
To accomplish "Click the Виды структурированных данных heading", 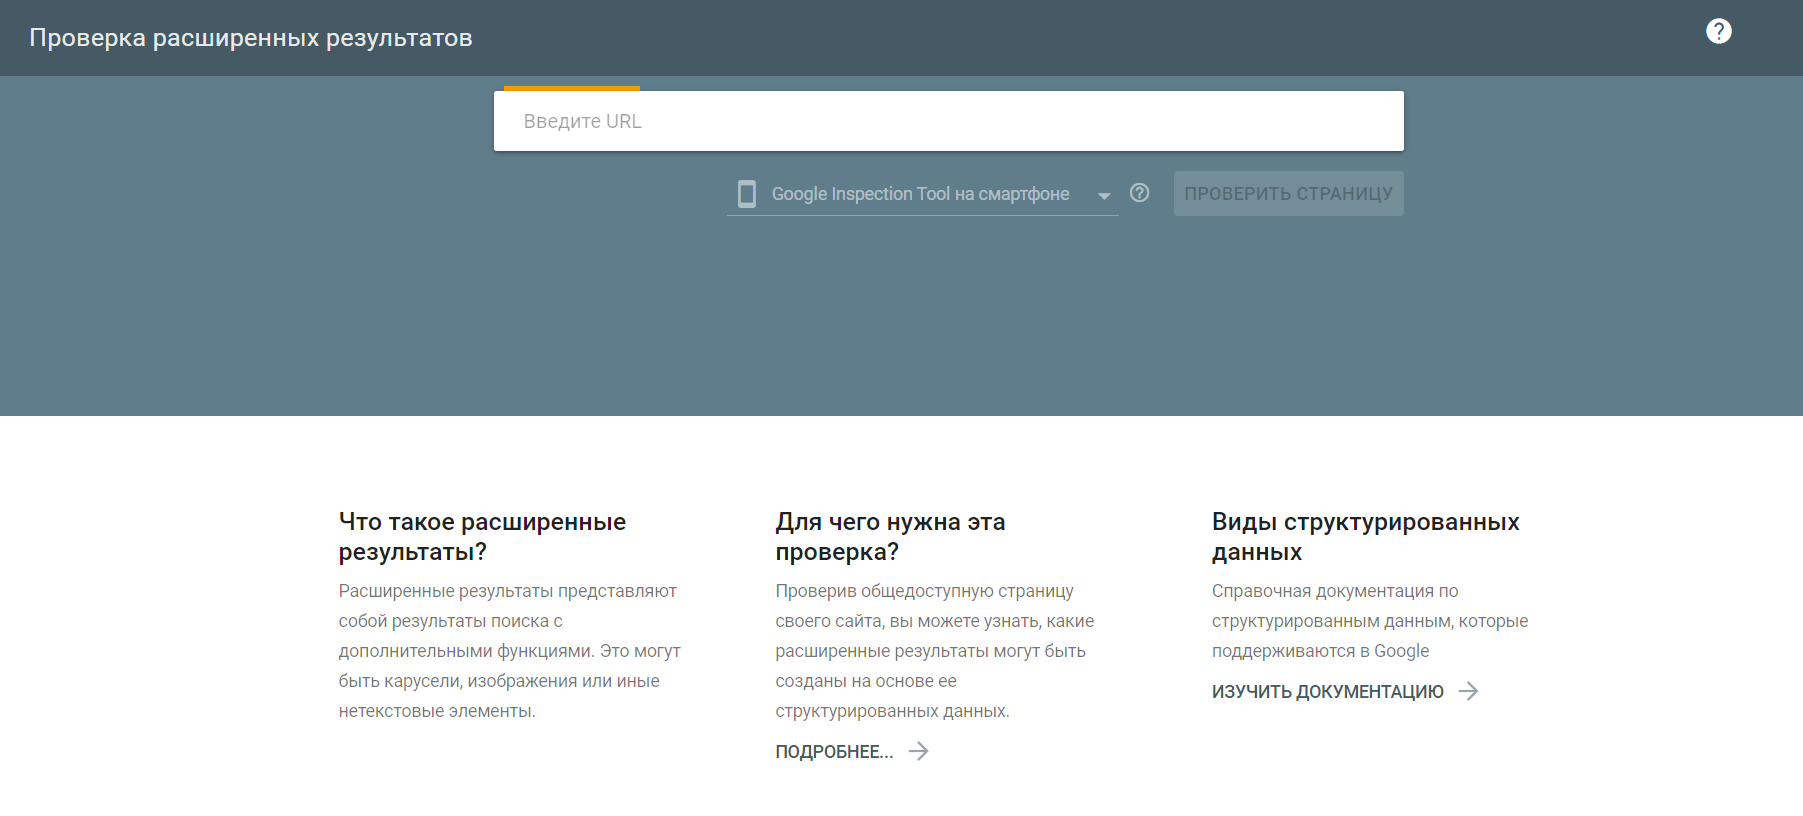I will pos(1365,536).
